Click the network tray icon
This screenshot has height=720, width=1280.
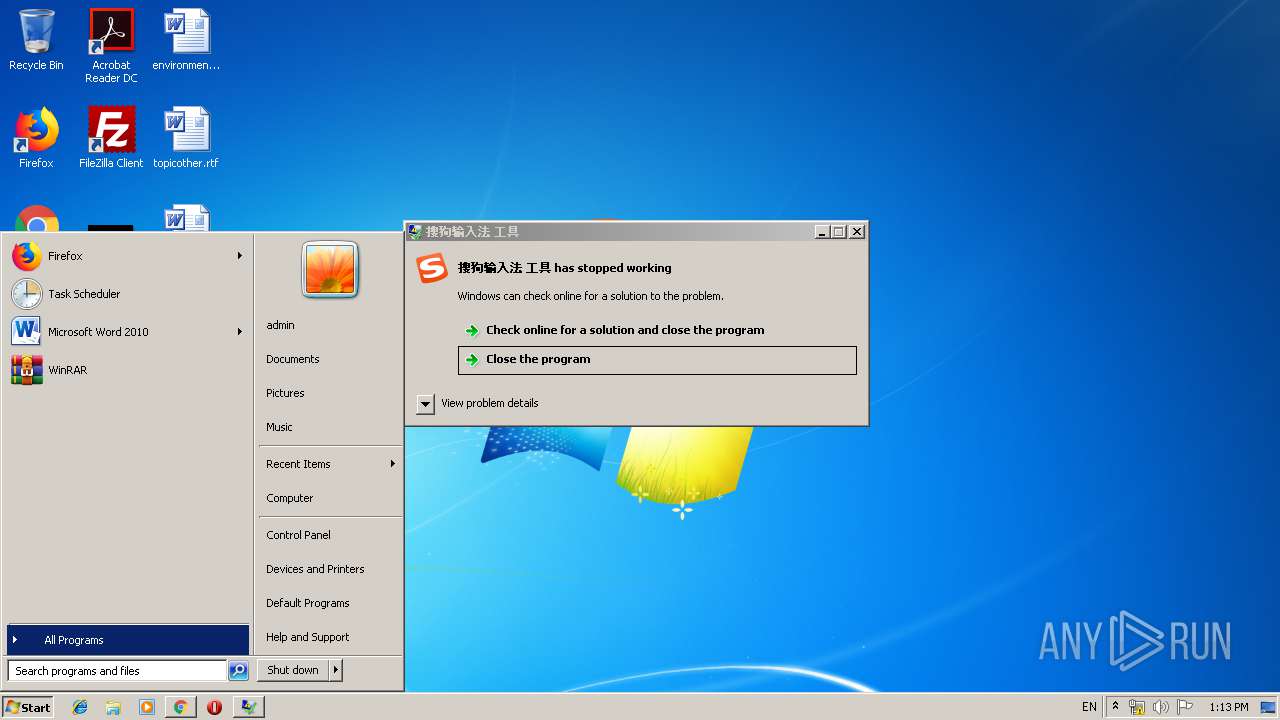click(x=1137, y=707)
